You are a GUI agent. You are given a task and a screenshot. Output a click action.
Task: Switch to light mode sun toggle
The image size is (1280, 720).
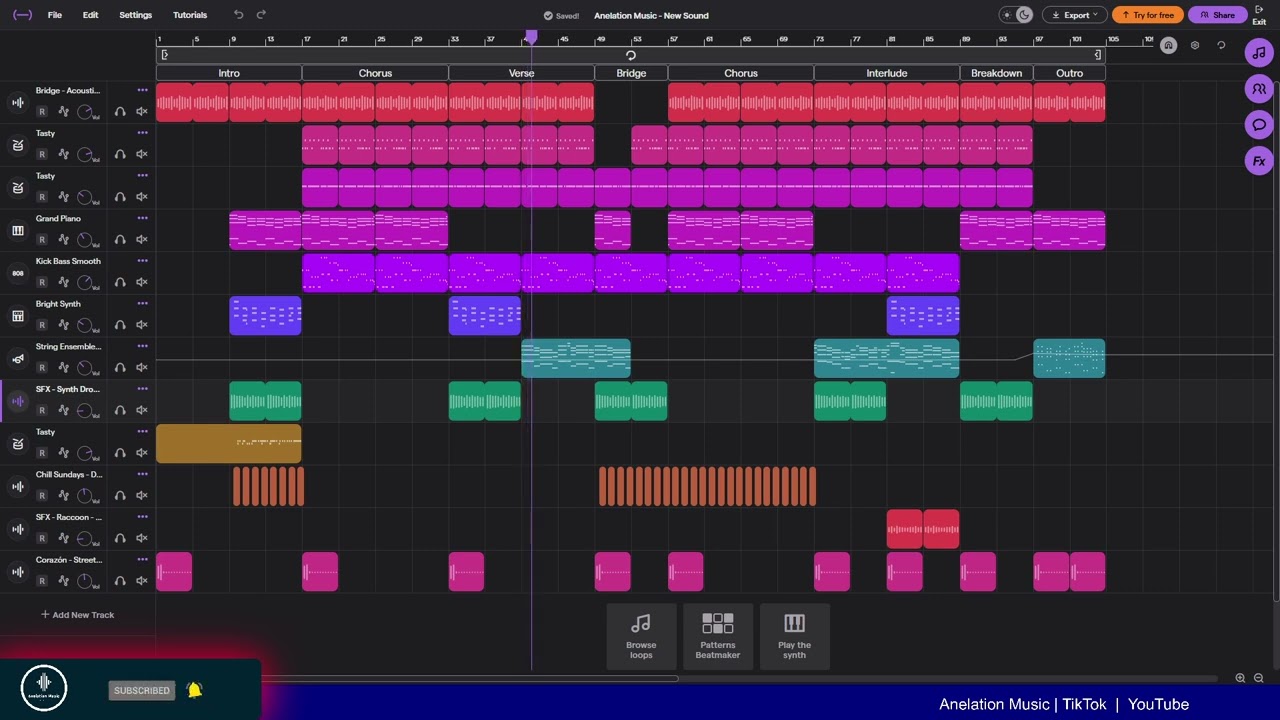coord(1007,15)
